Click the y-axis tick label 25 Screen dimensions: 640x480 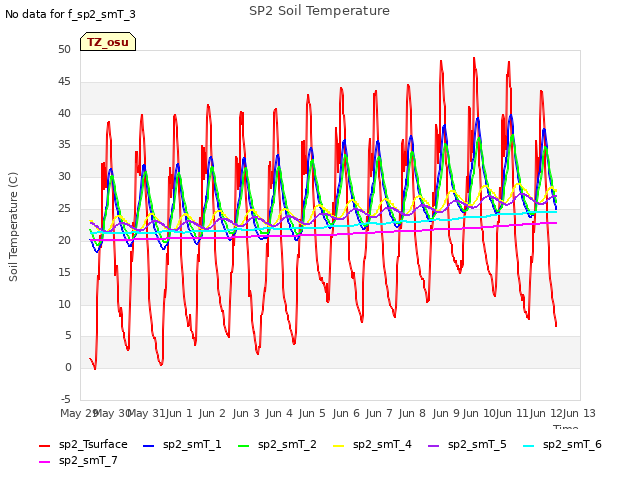coord(64,209)
